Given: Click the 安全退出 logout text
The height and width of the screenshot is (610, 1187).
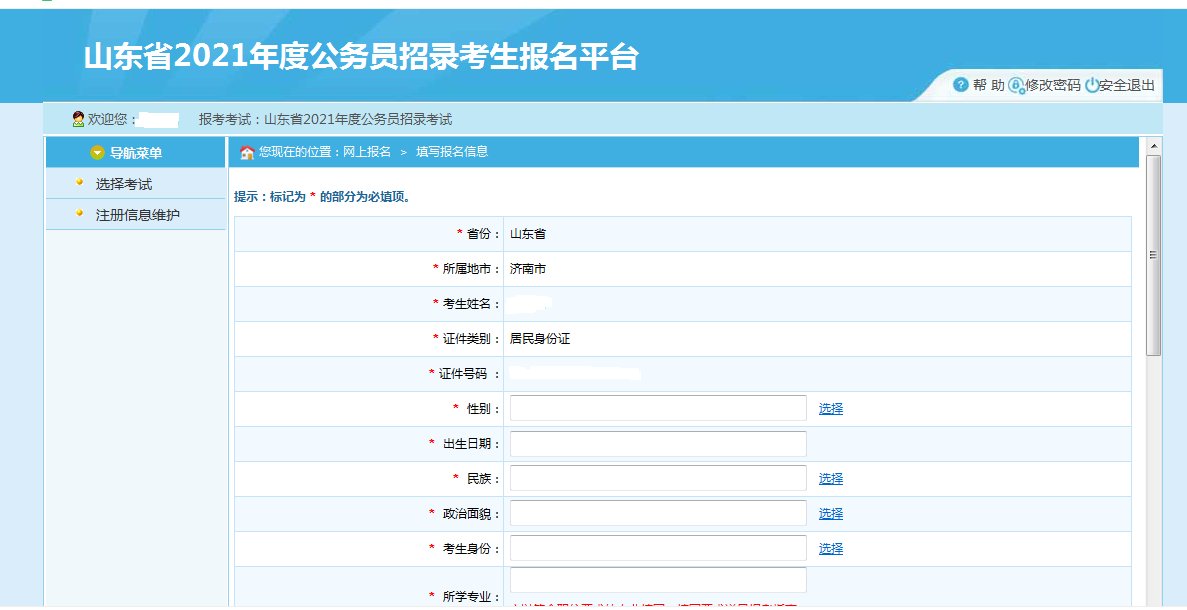Looking at the screenshot, I should (1127, 85).
